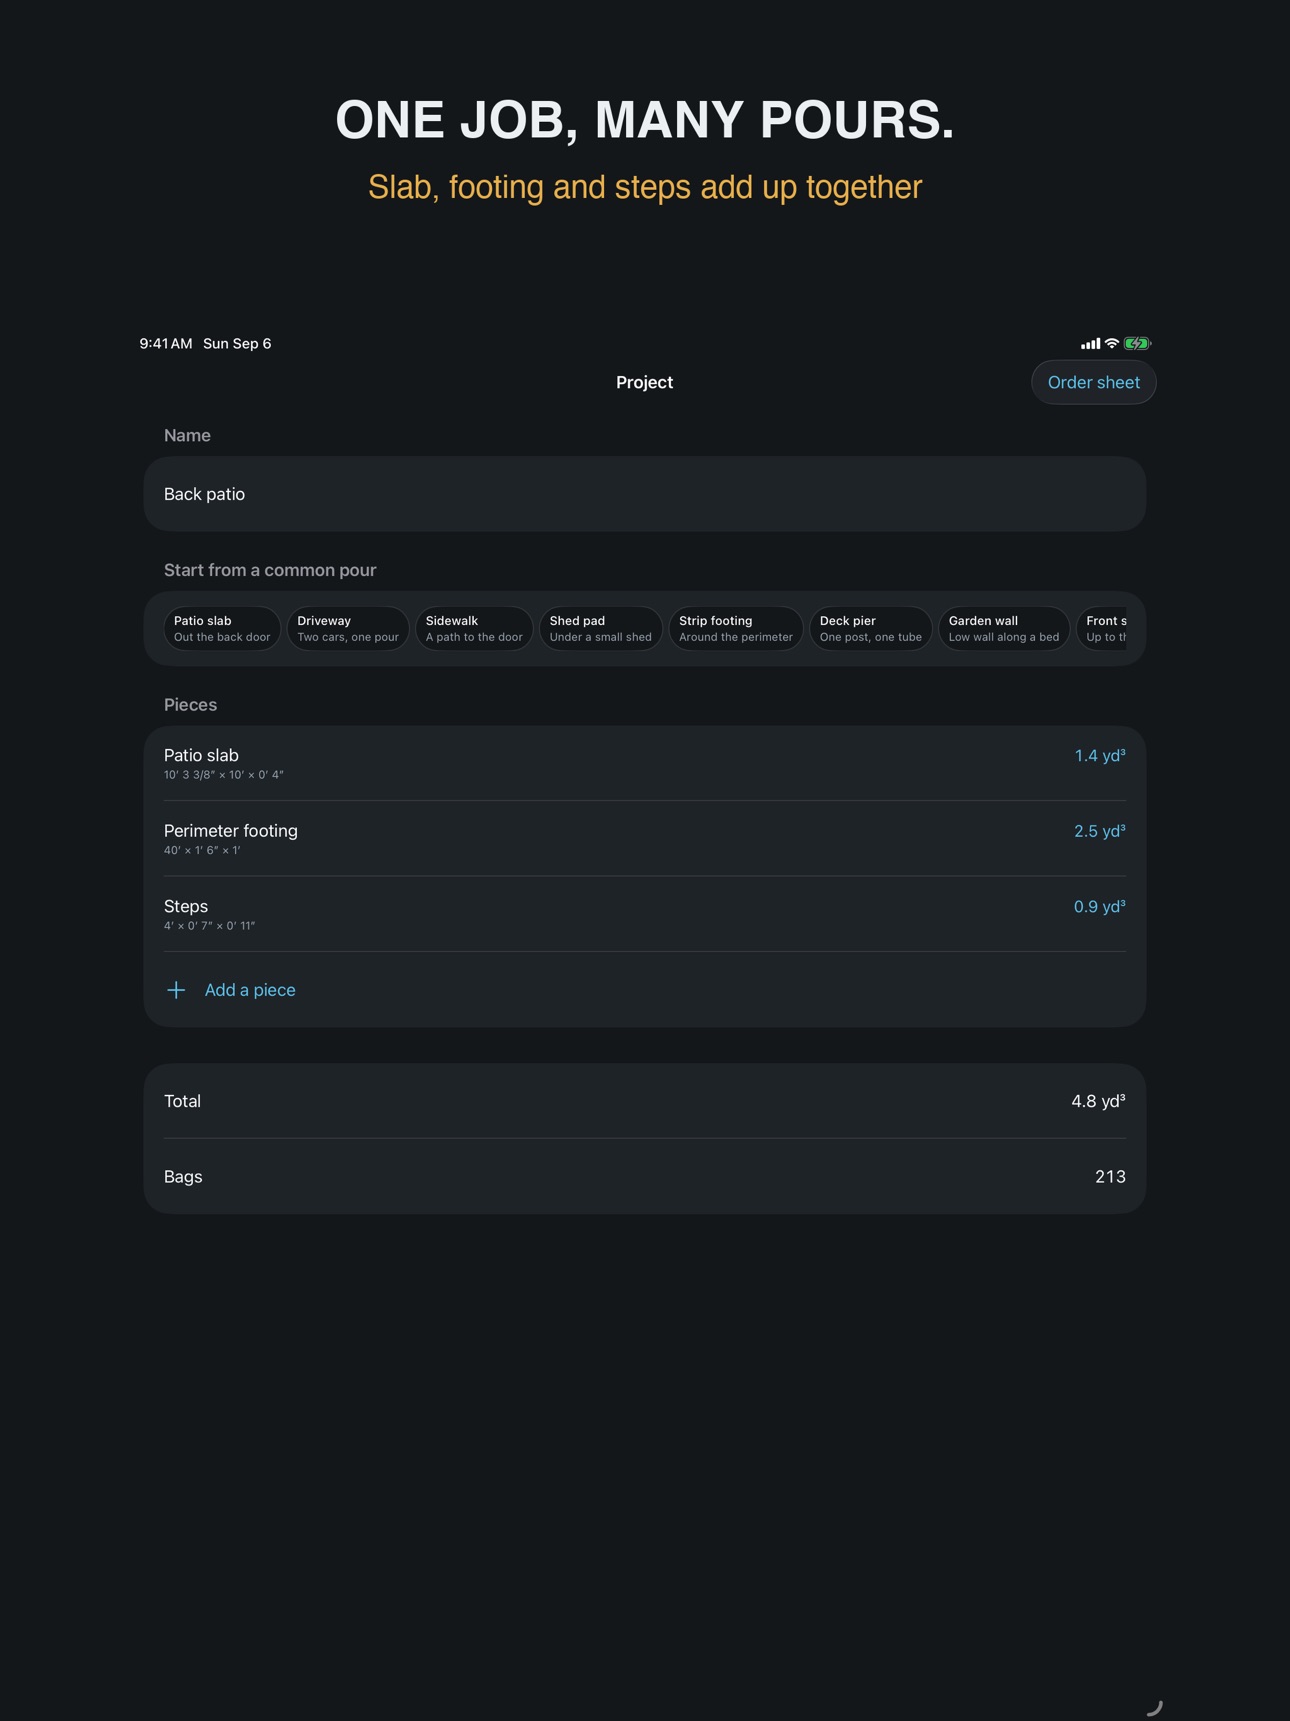Viewport: 1290px width, 1721px height.
Task: Choose the Patio slab common pour chip
Action: (222, 628)
